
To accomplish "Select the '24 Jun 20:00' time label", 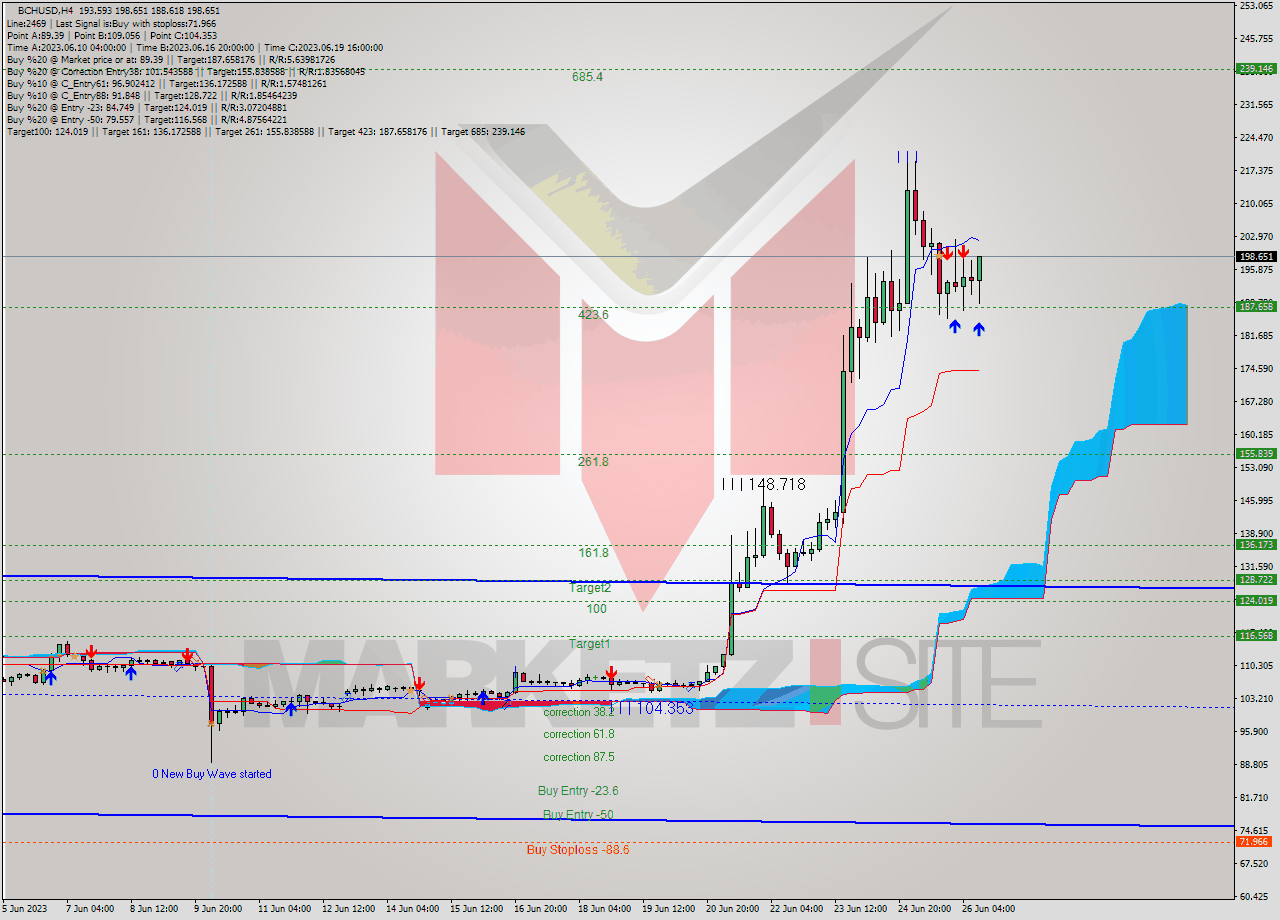I will [x=926, y=910].
